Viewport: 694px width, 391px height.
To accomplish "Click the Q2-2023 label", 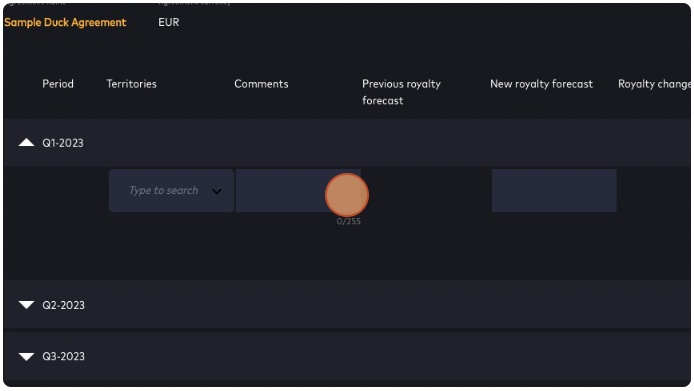I will click(63, 305).
